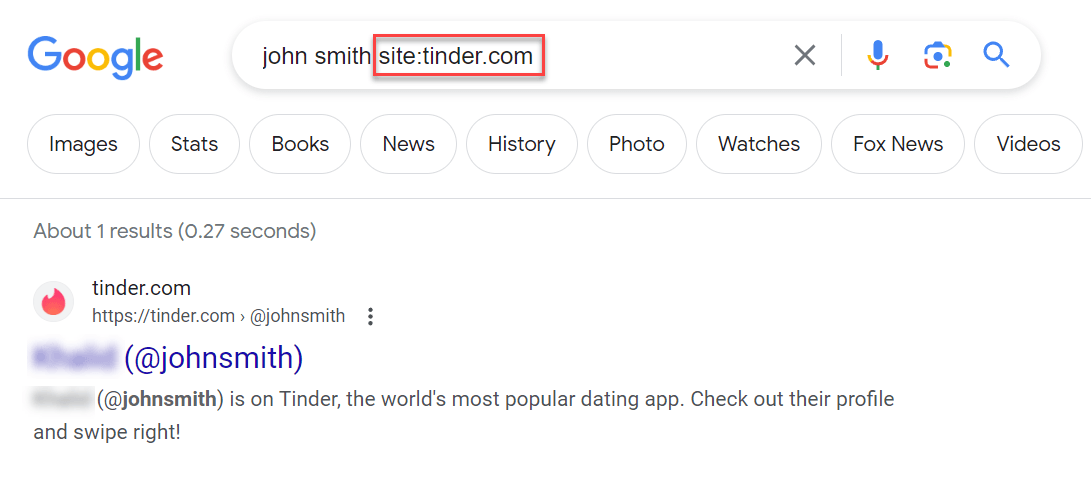Select the Images filter chip

pyautogui.click(x=83, y=144)
